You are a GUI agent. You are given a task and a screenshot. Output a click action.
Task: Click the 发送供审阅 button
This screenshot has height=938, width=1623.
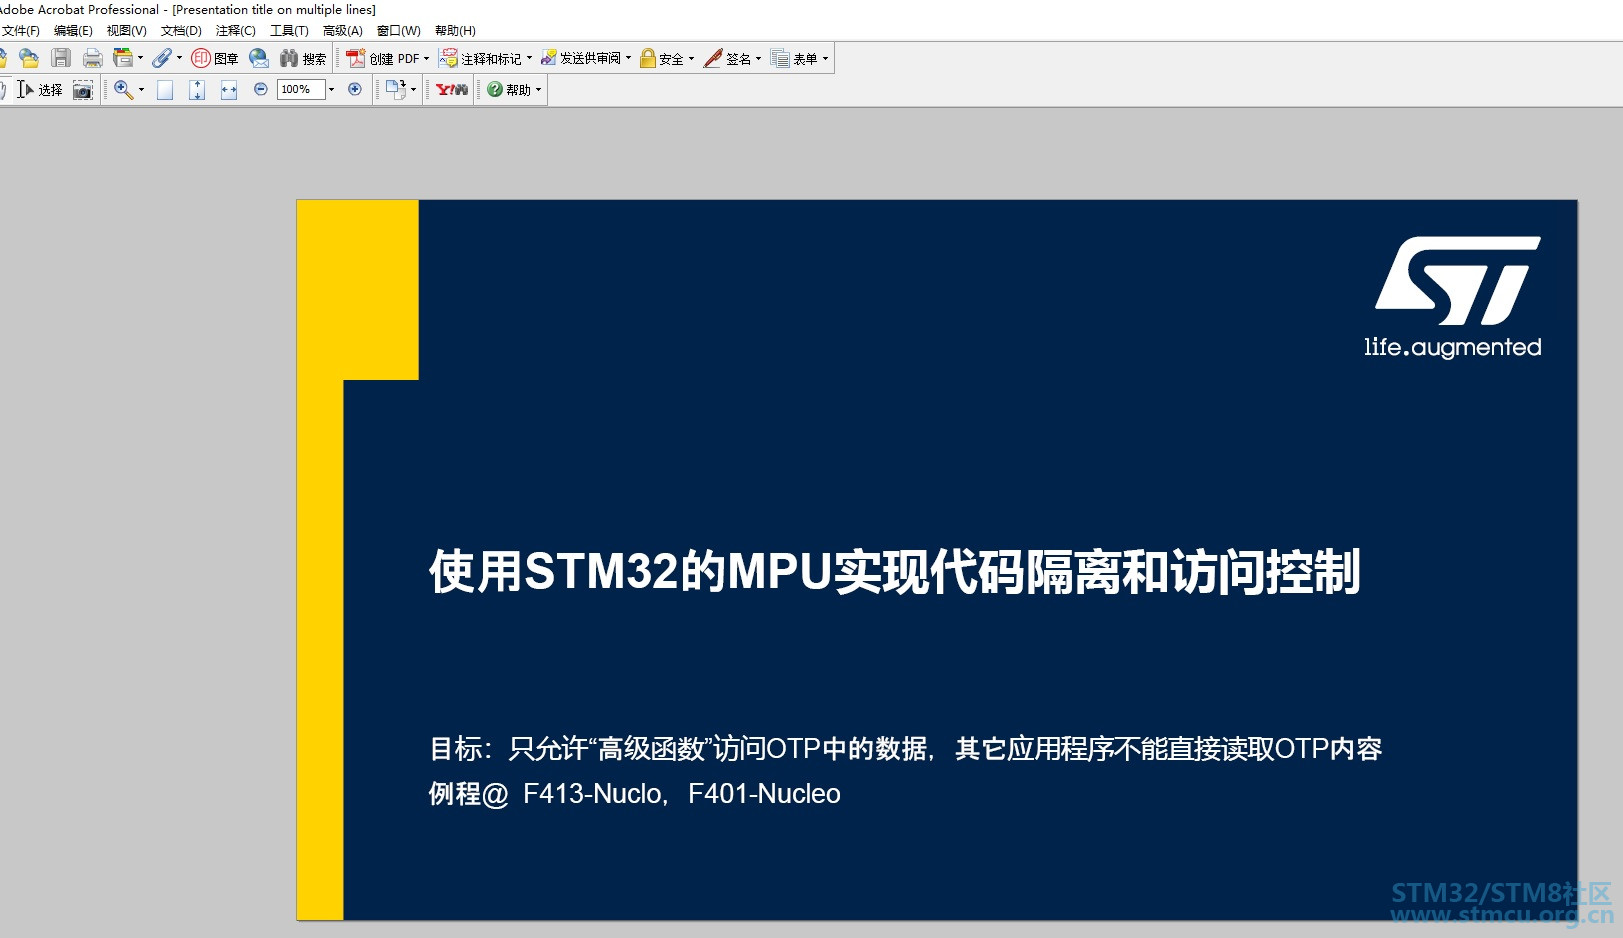point(581,59)
